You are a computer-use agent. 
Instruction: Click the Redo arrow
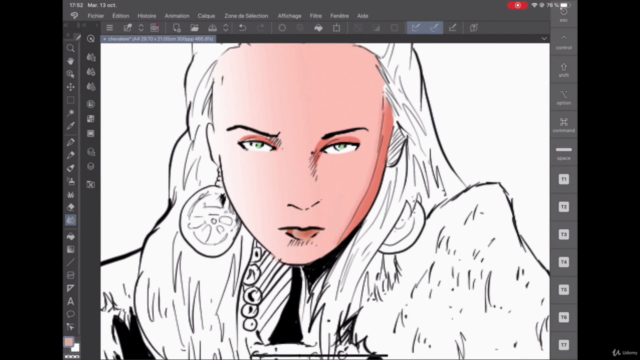(260, 28)
